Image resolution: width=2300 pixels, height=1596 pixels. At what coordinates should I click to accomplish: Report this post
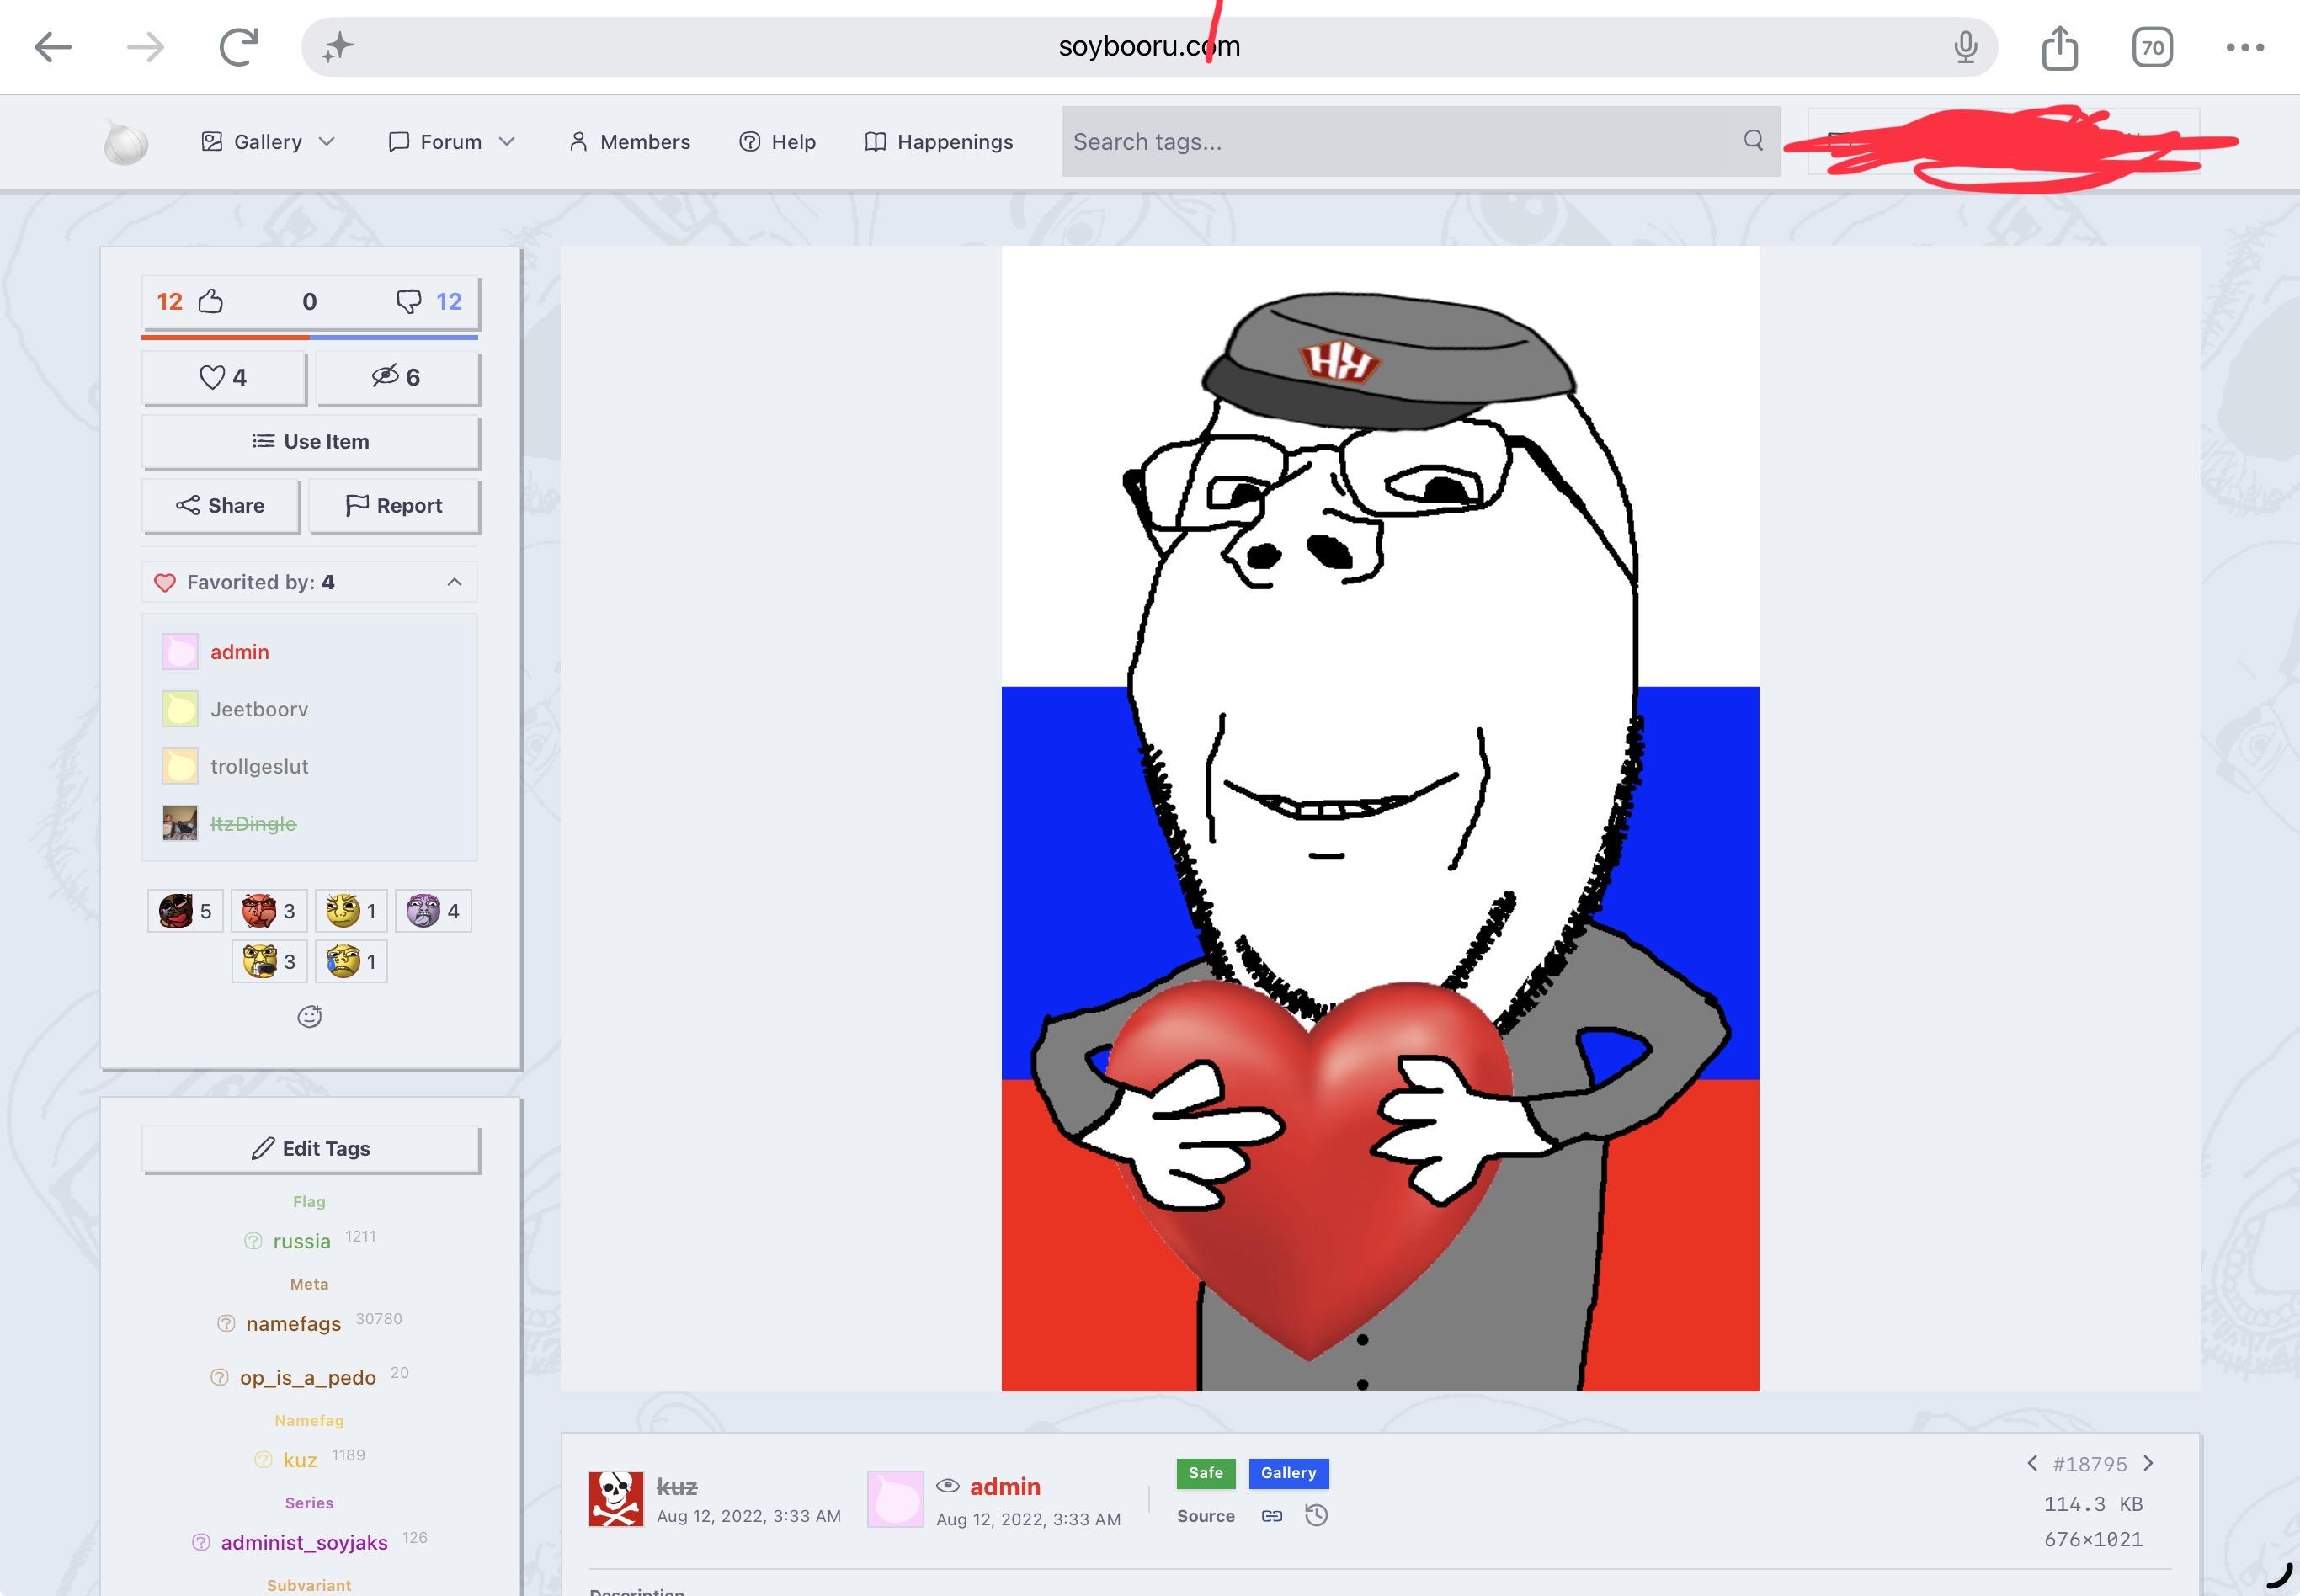point(395,506)
